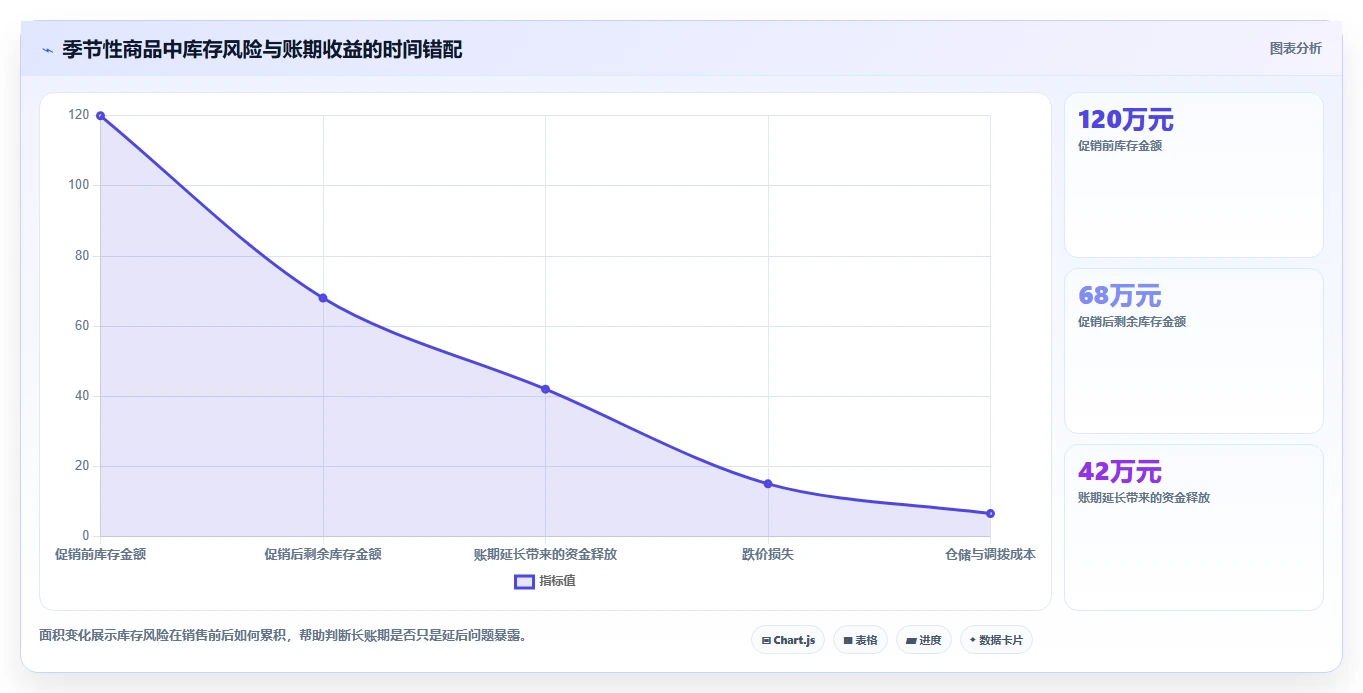Click the data point for 账期延长带来的资金释放
1363x693 pixels.
[x=545, y=389]
